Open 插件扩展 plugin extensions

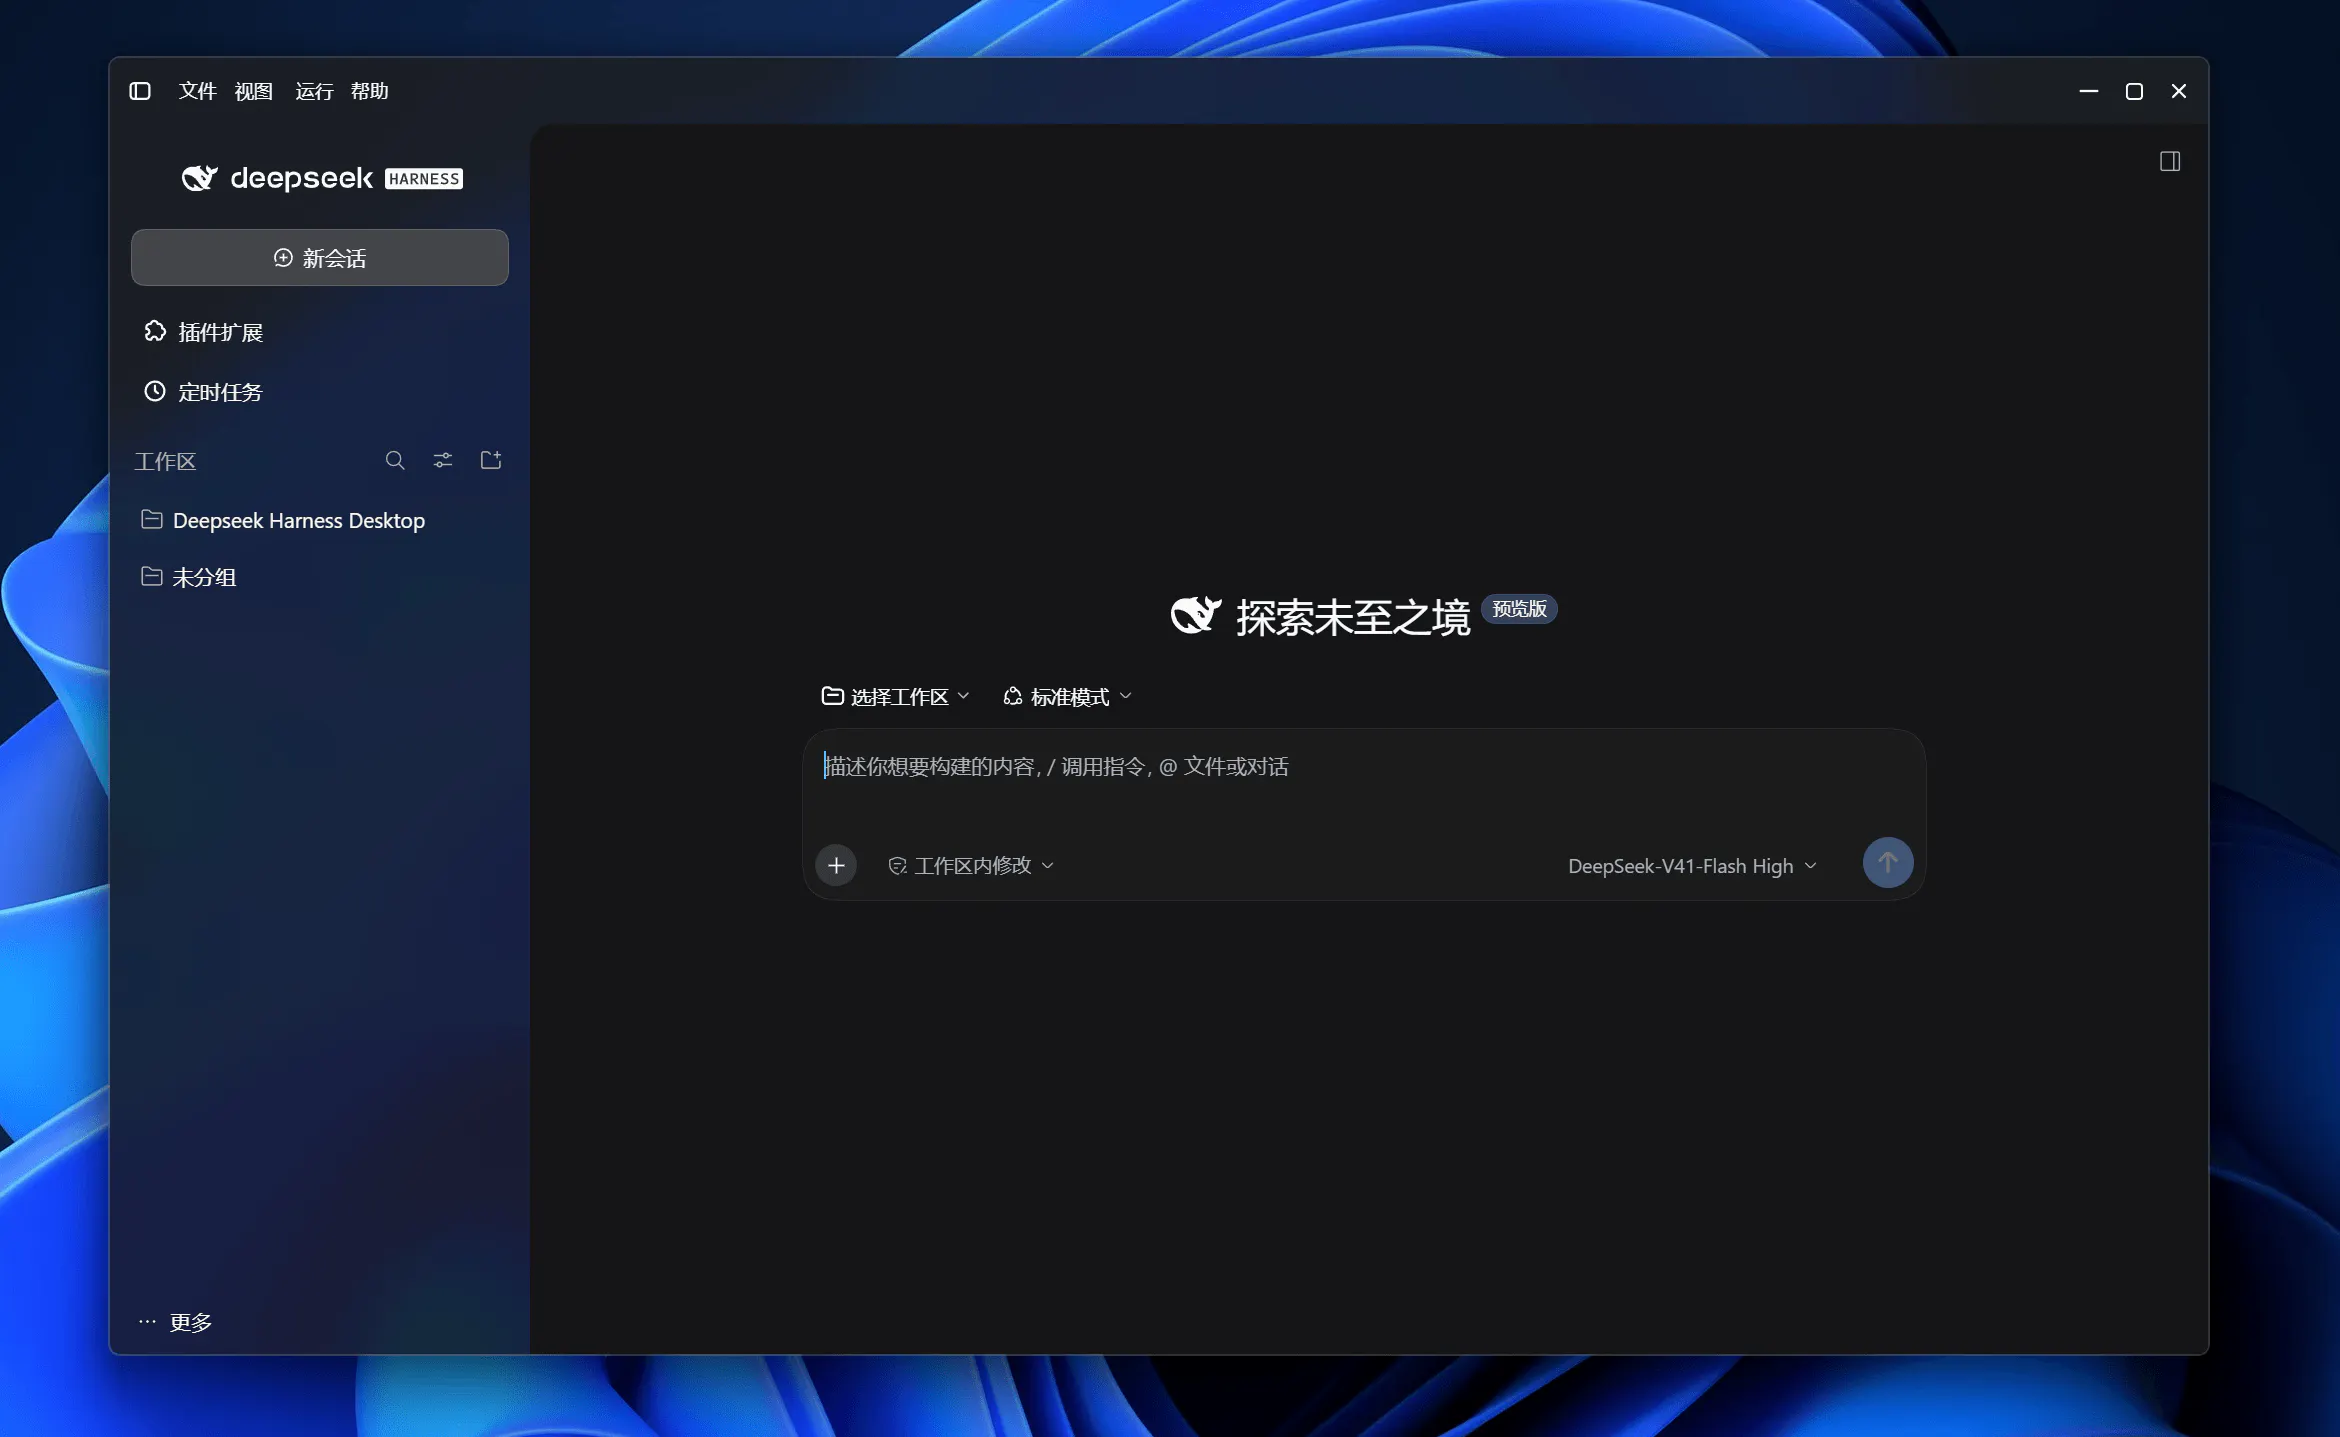[x=204, y=332]
